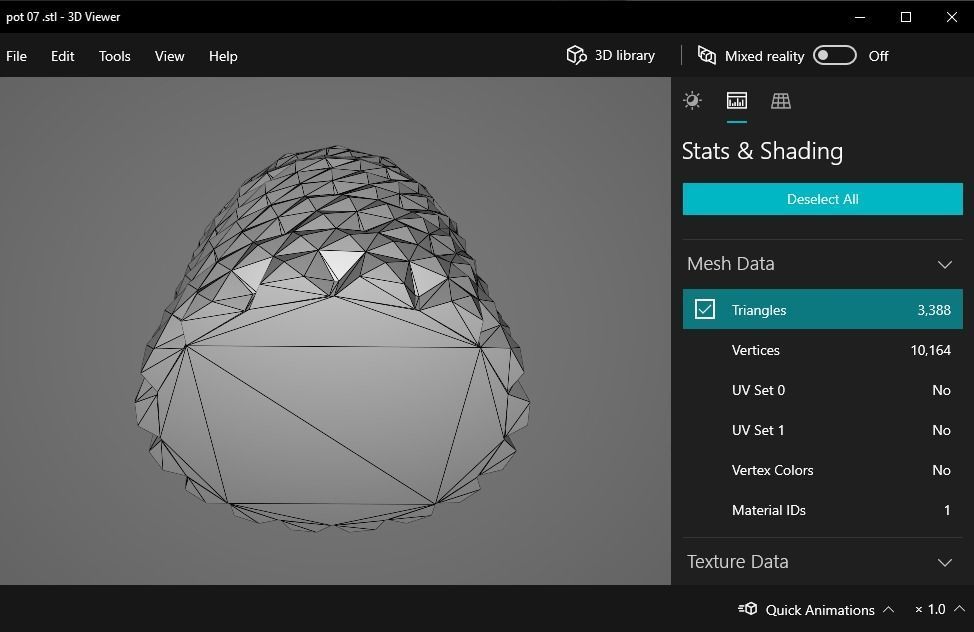Select the UV Set 1 row

(x=822, y=430)
